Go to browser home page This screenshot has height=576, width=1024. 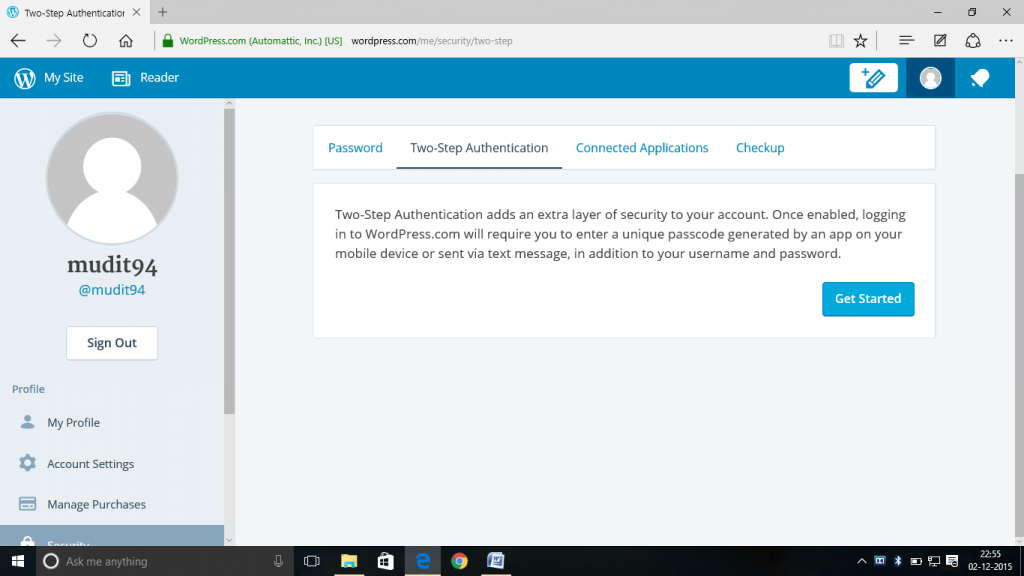click(x=125, y=40)
